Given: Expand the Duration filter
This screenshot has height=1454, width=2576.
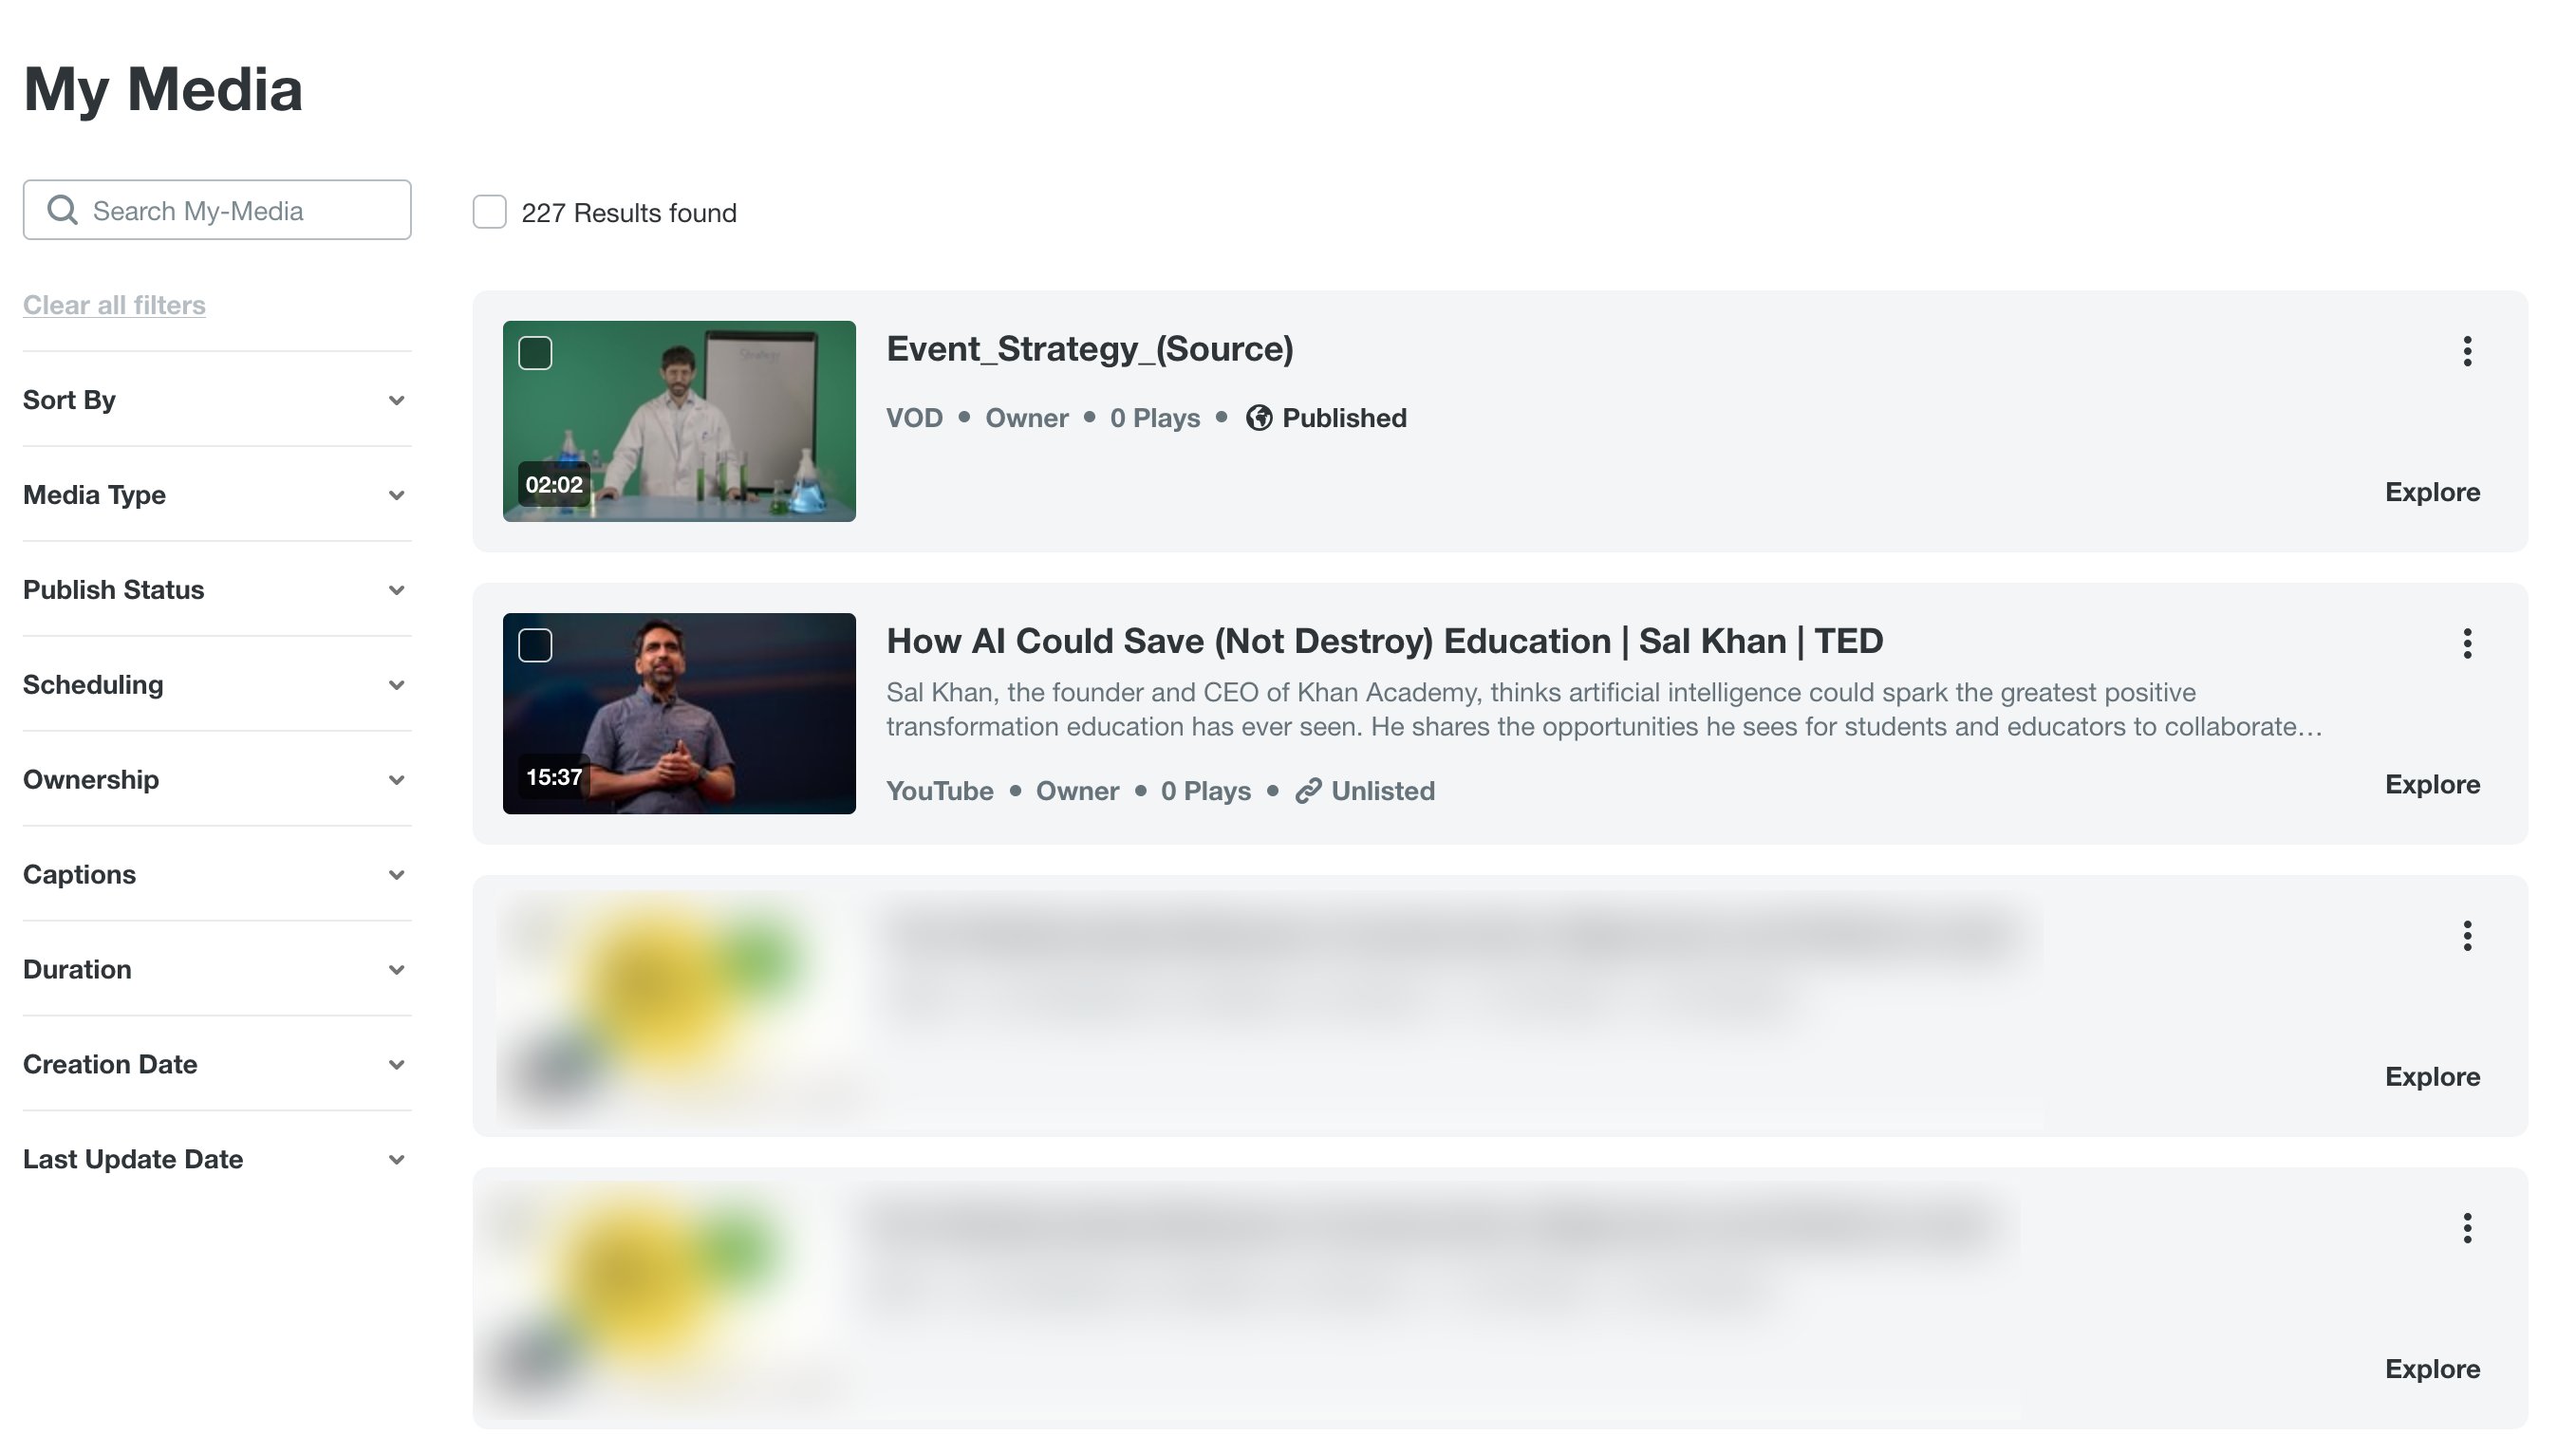Looking at the screenshot, I should coord(216,970).
